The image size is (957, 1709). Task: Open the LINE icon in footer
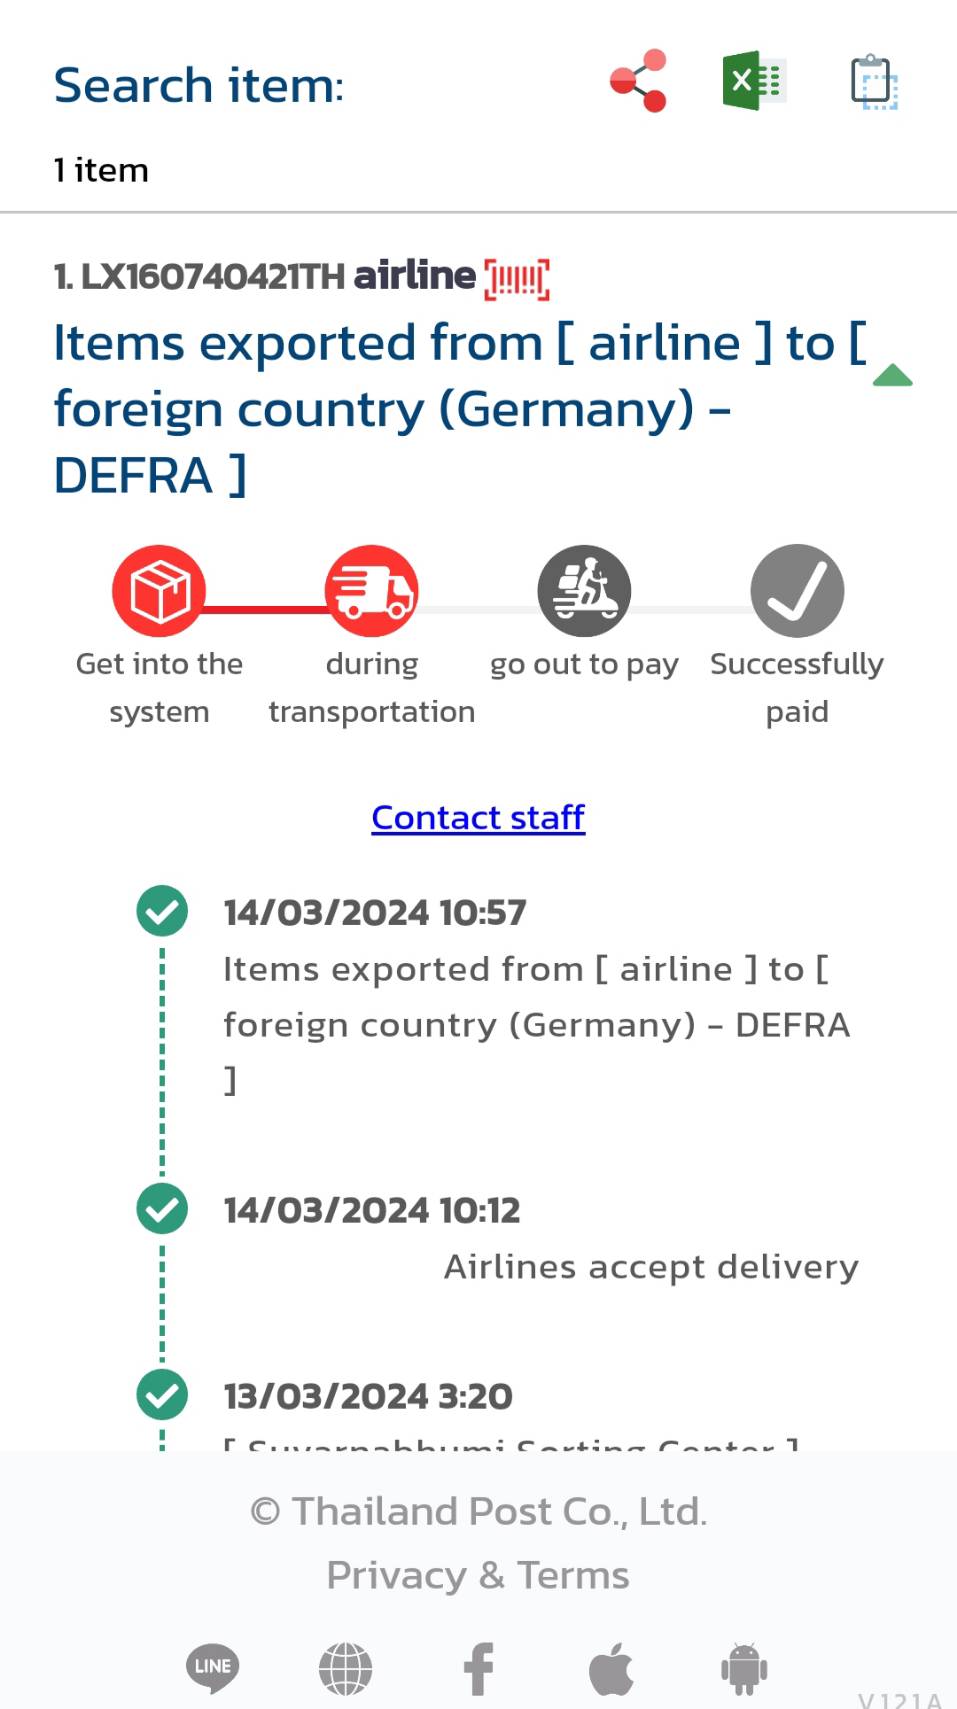point(212,1667)
